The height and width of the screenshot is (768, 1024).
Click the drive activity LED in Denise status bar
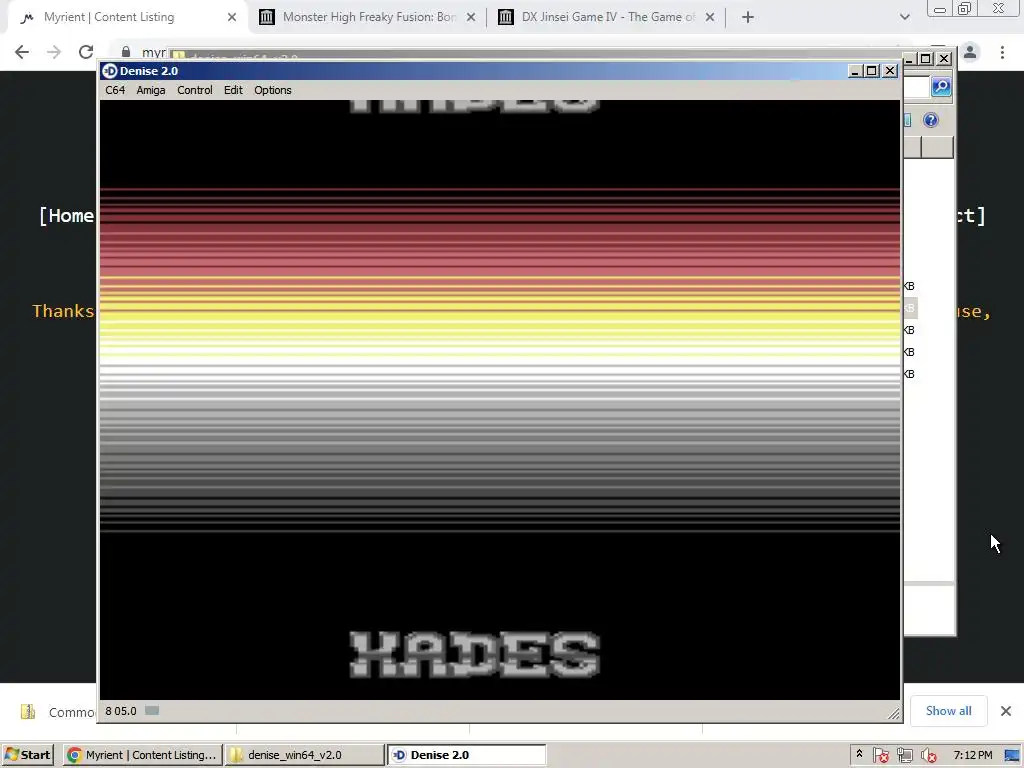(x=152, y=711)
